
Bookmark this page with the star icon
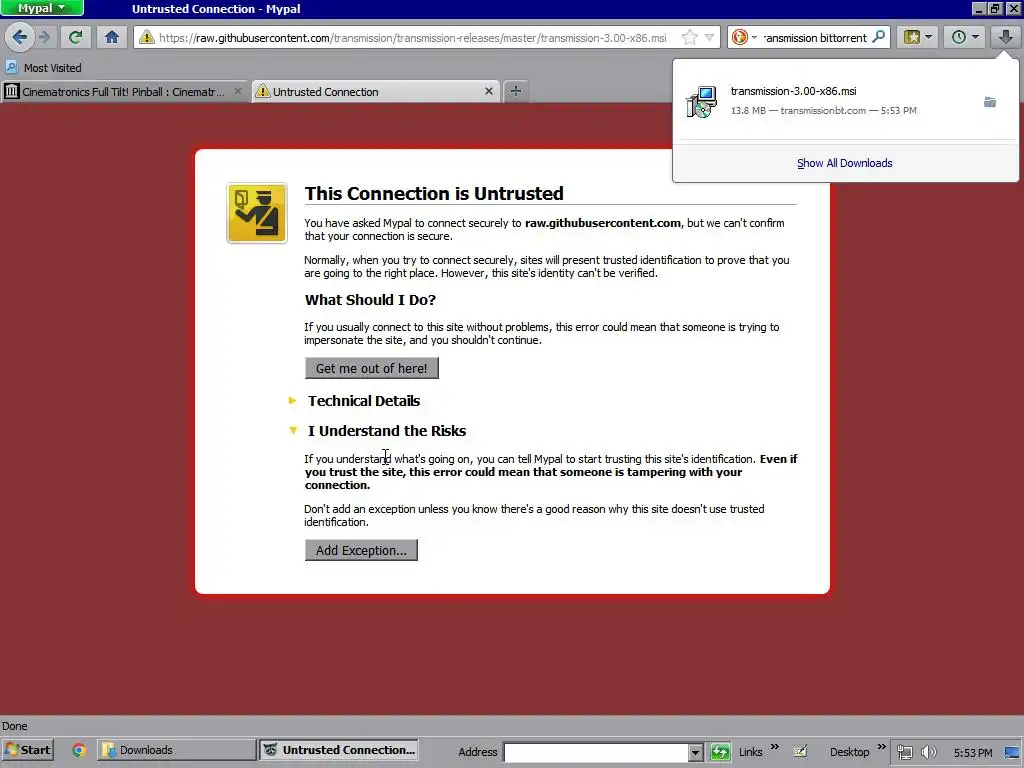tap(689, 37)
